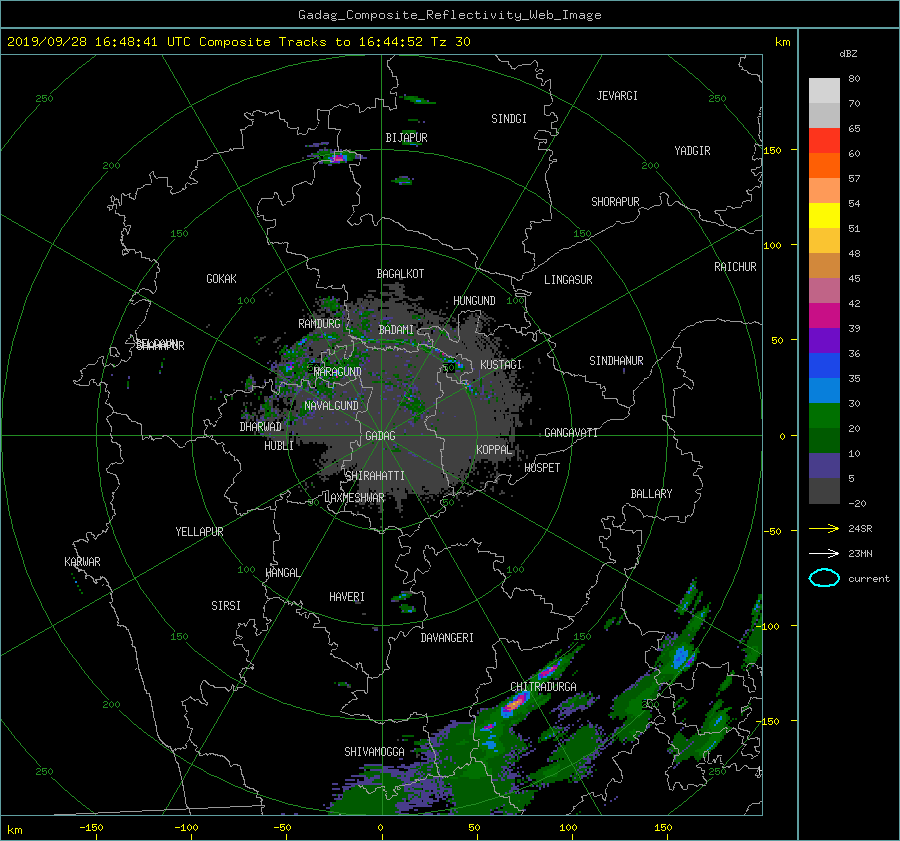Click the BAGALKOT city label
This screenshot has height=841, width=900.
(x=400, y=274)
